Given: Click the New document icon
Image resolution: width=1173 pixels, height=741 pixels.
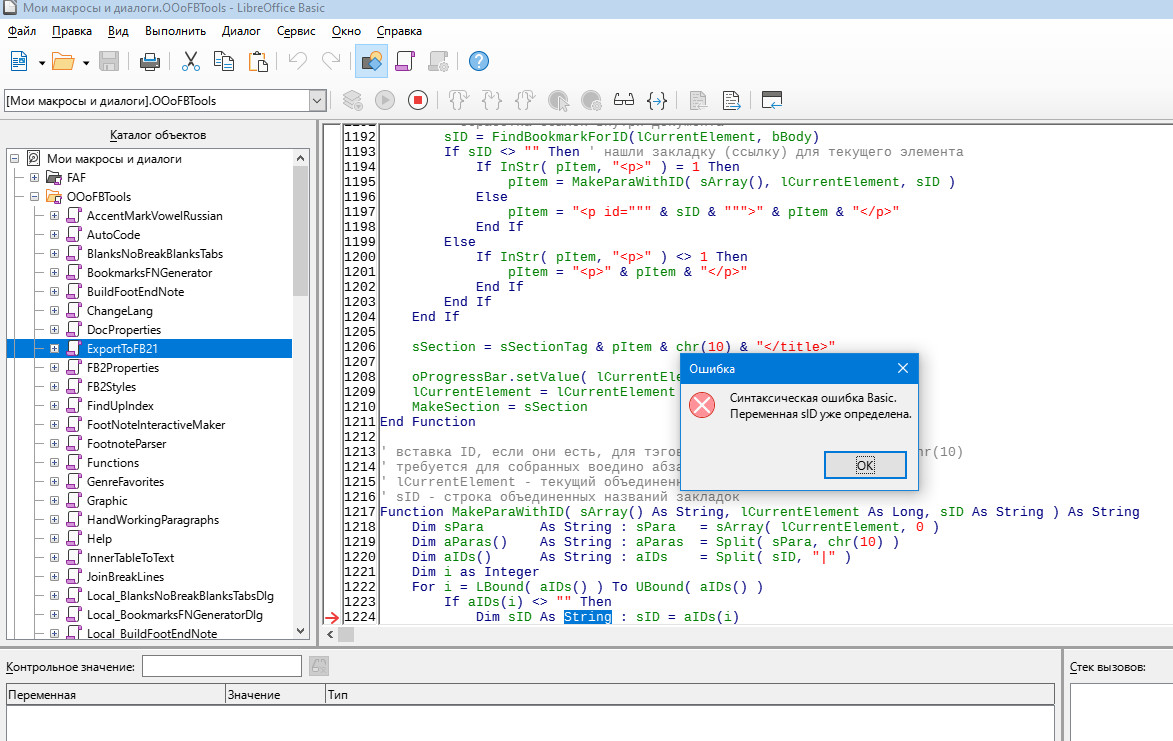Looking at the screenshot, I should point(19,61).
